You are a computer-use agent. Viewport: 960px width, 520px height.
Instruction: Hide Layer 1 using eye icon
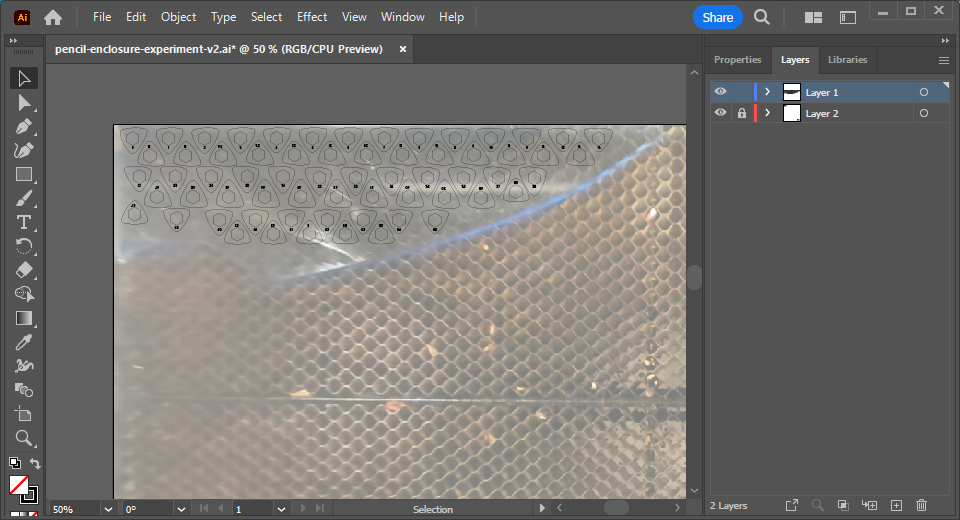[720, 92]
